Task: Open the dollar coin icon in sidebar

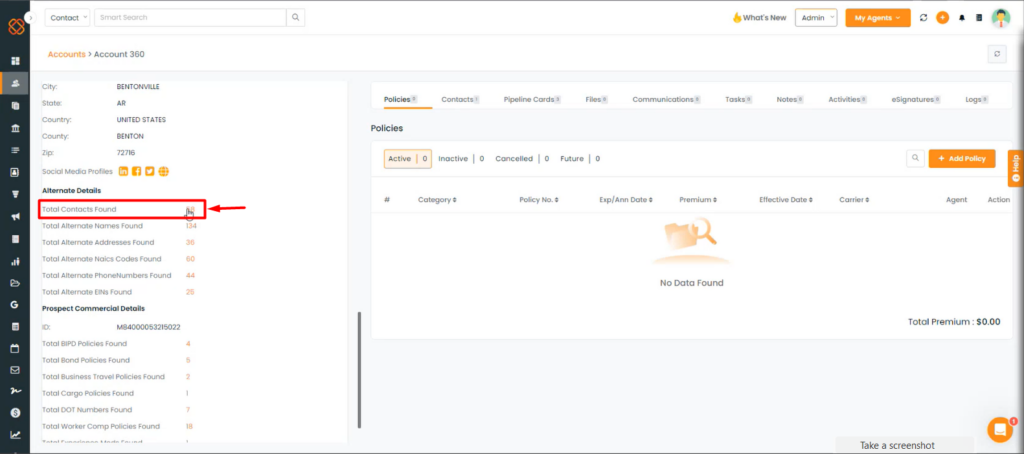Action: [x=15, y=413]
